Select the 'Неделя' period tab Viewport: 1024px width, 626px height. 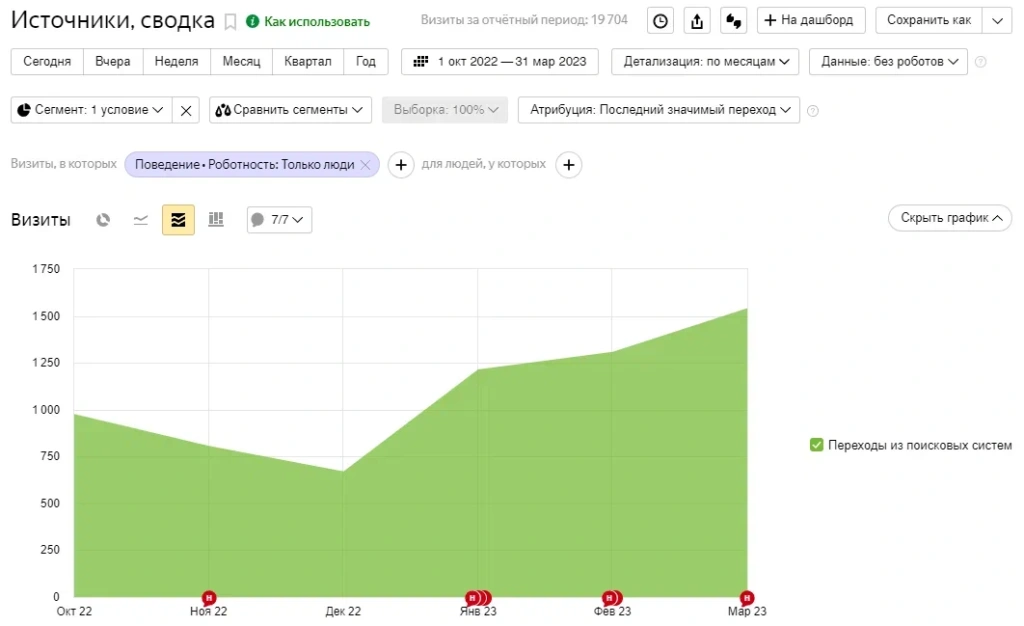(x=175, y=62)
